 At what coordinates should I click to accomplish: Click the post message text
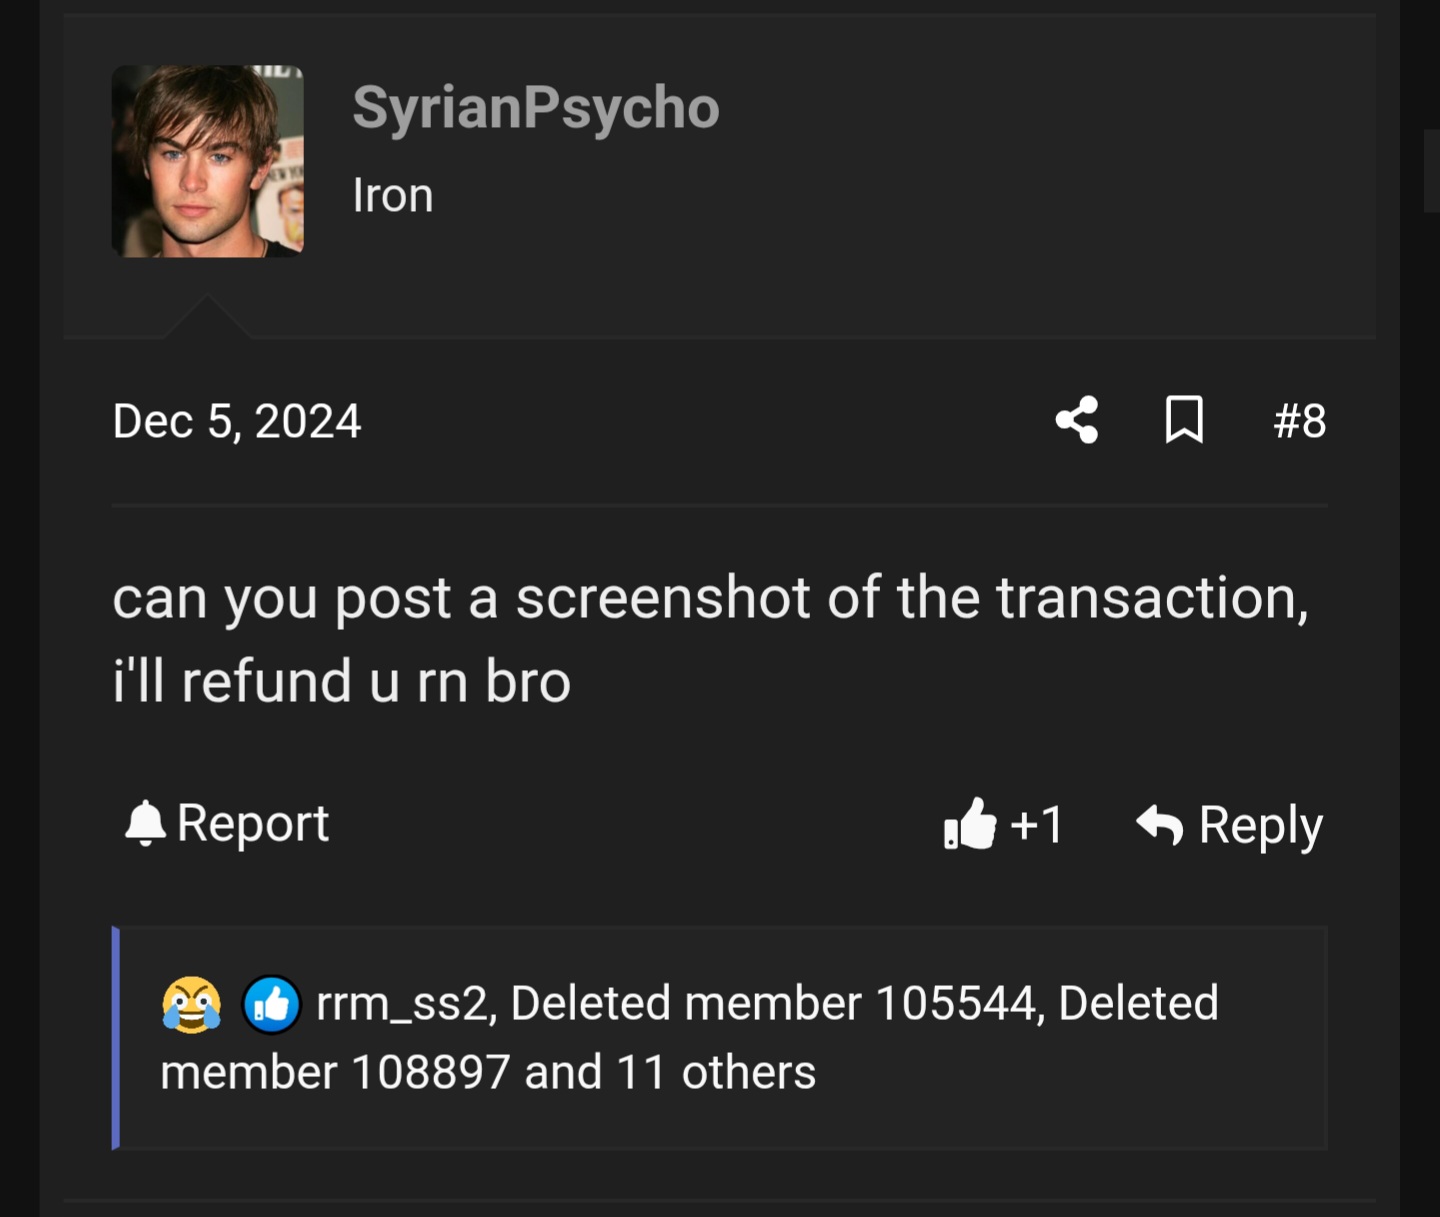click(x=710, y=639)
